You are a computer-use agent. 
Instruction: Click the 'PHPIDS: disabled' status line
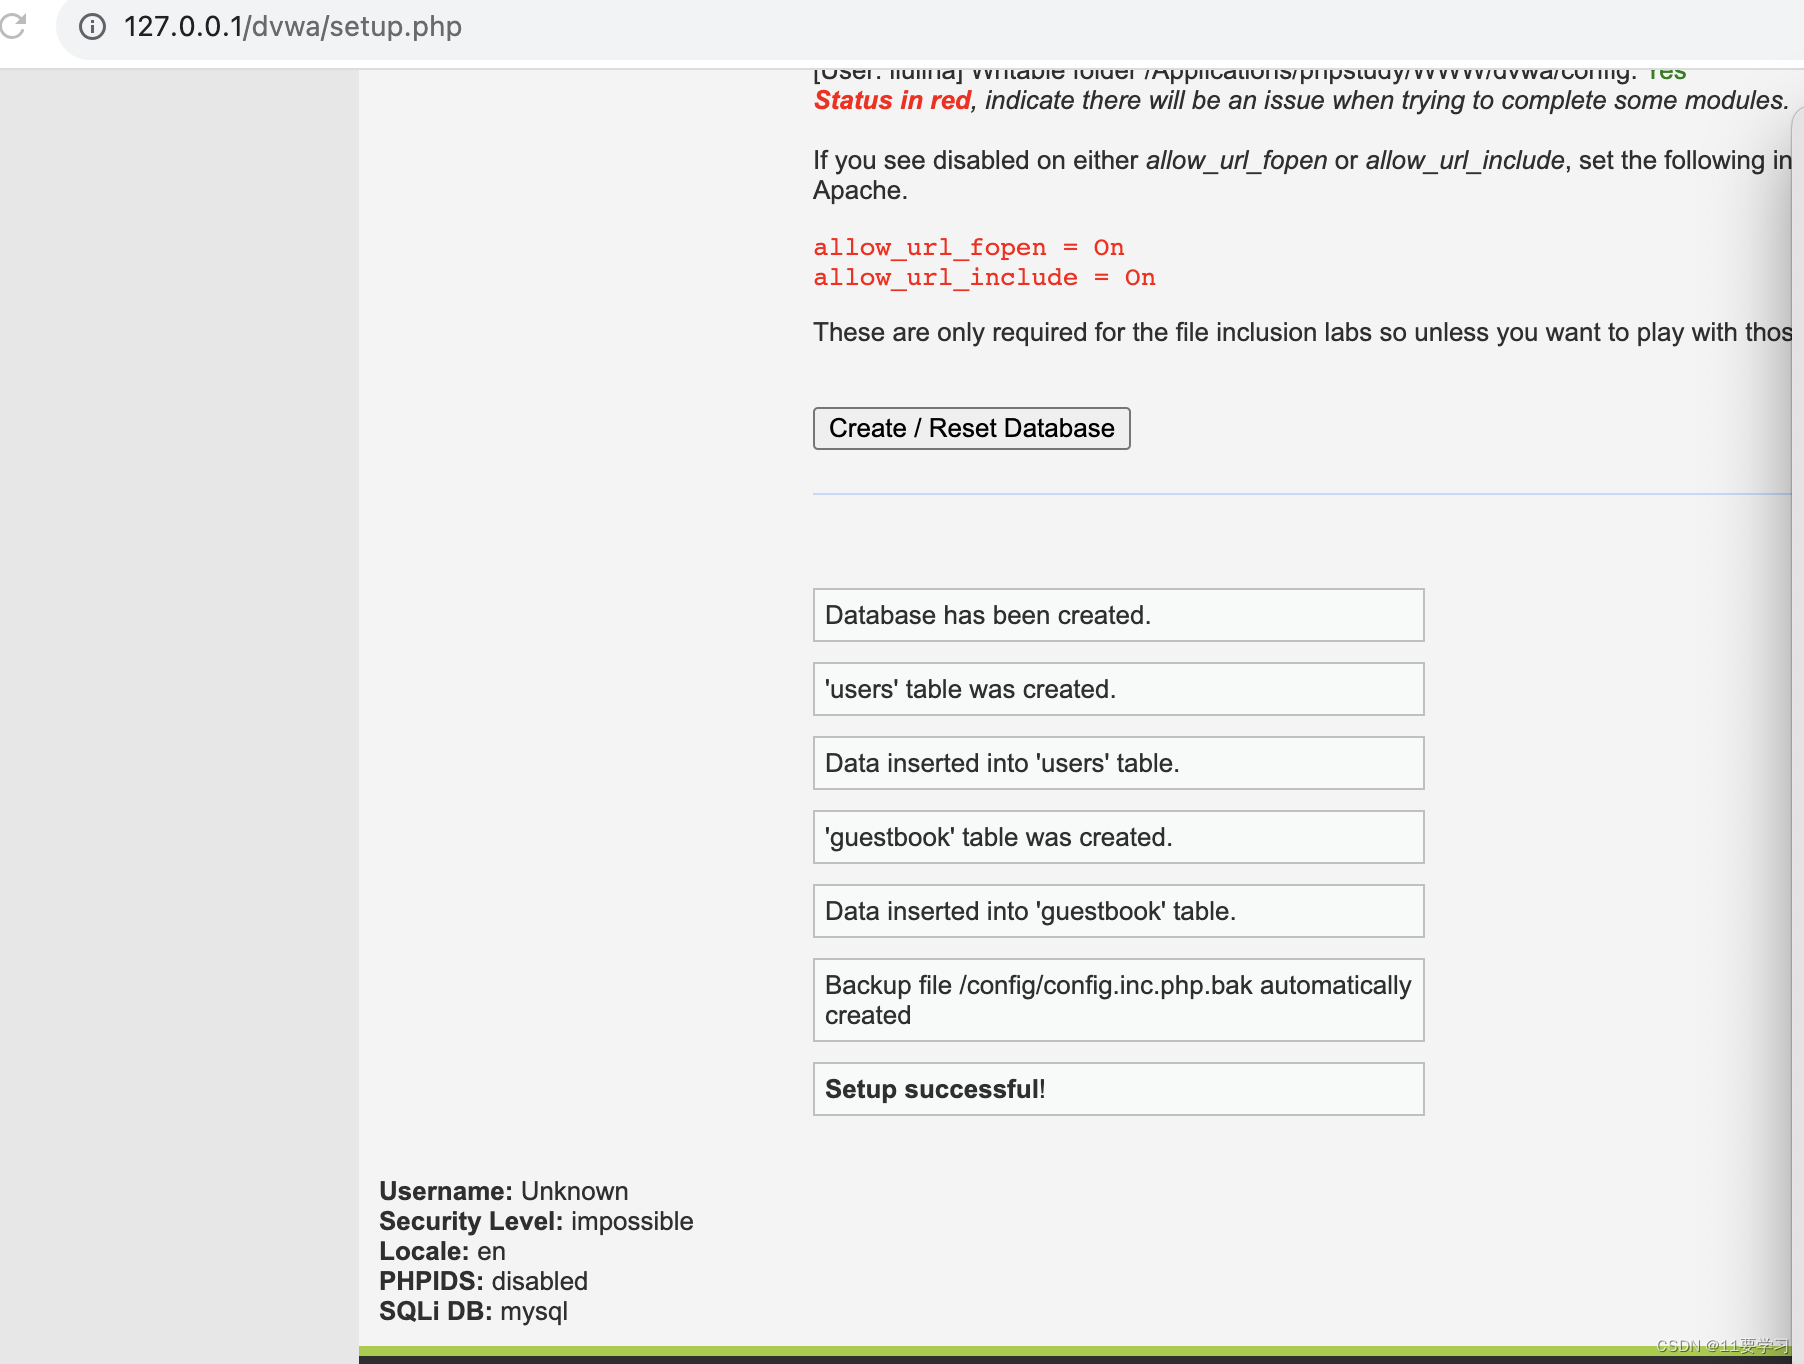tap(483, 1281)
